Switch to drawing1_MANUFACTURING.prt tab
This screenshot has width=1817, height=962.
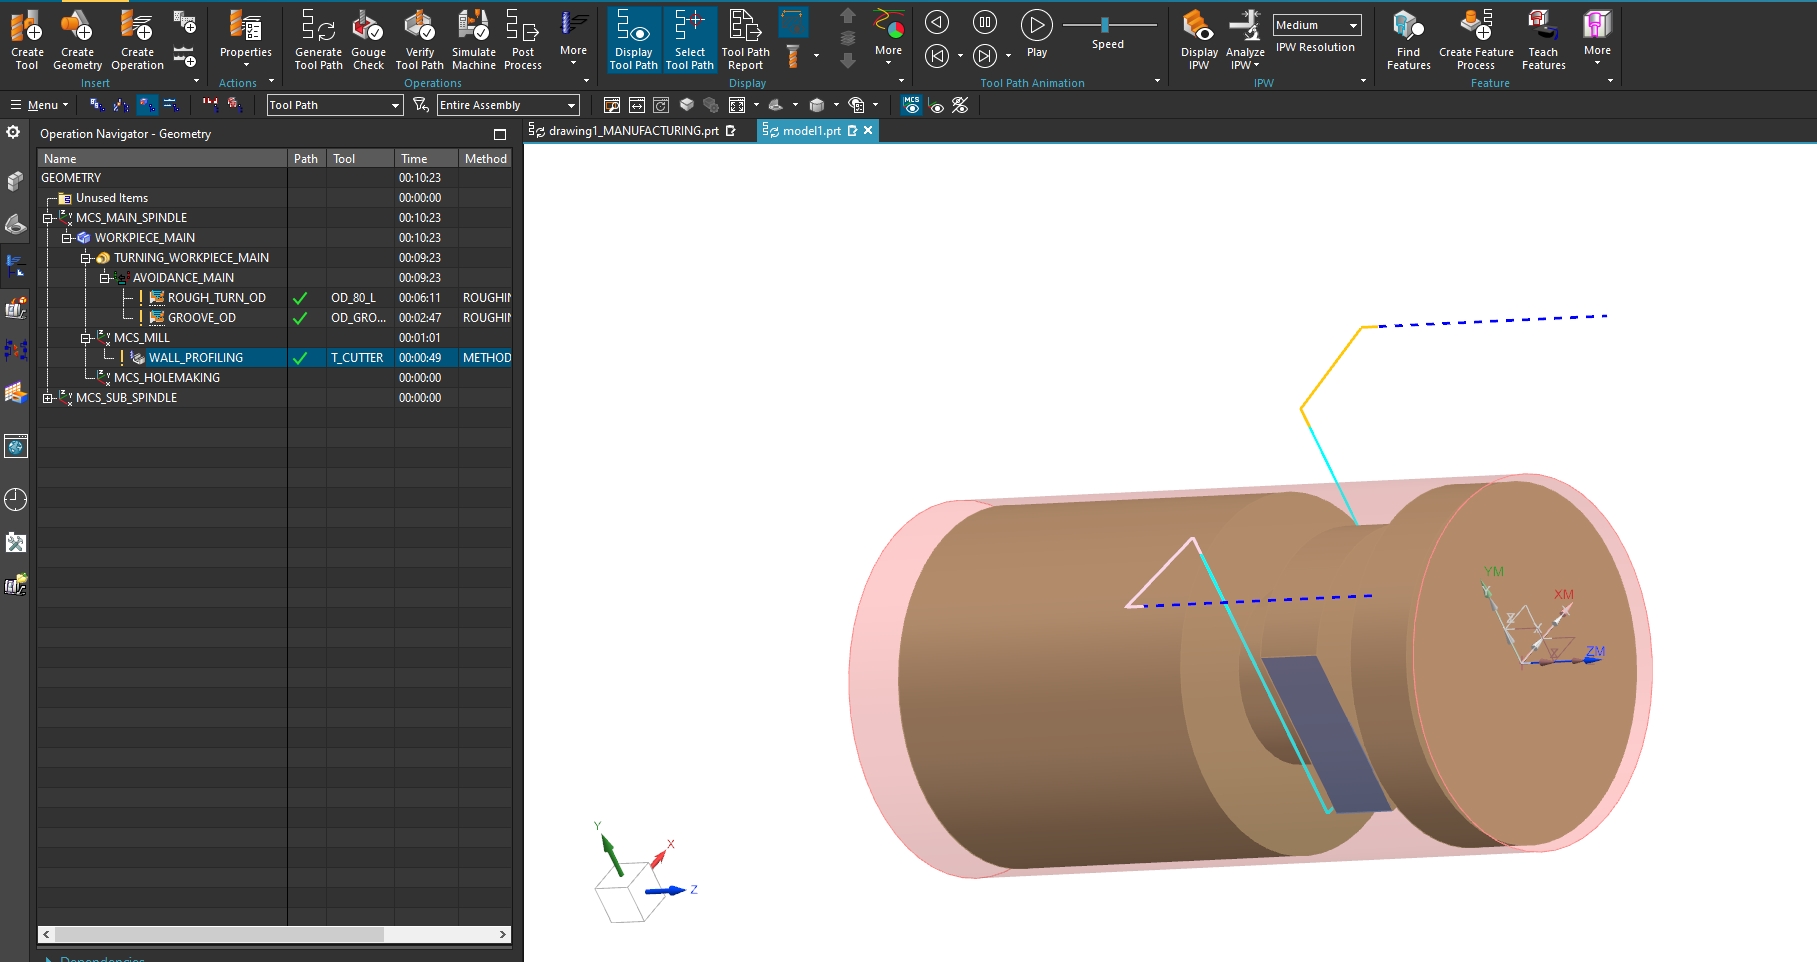[633, 131]
